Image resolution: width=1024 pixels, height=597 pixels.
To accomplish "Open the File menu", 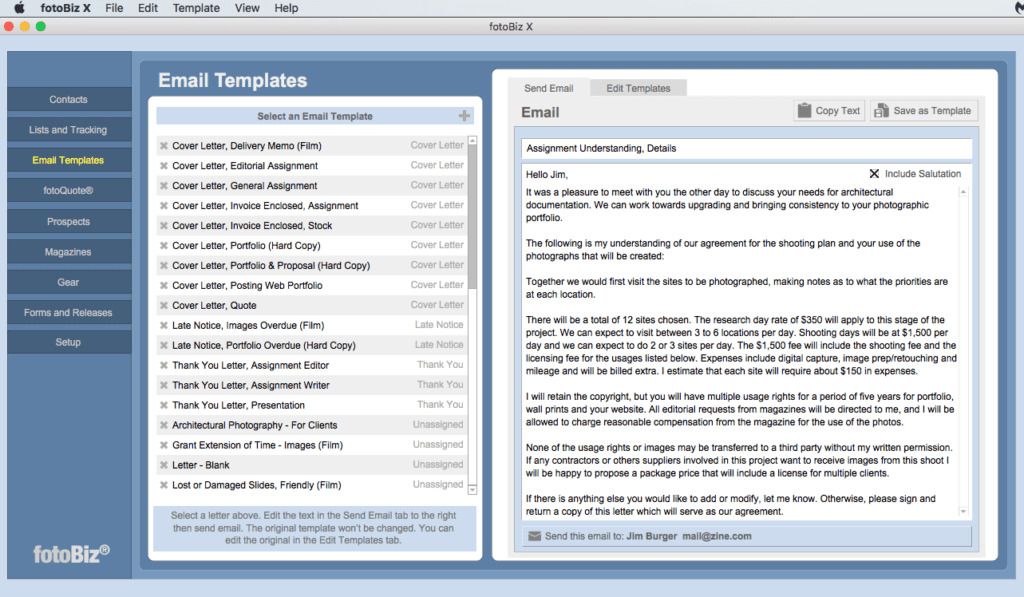I will 114,8.
